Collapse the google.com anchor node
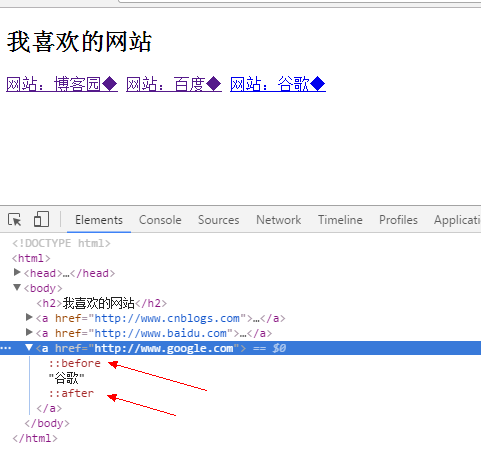This screenshot has width=481, height=449. [x=29, y=348]
